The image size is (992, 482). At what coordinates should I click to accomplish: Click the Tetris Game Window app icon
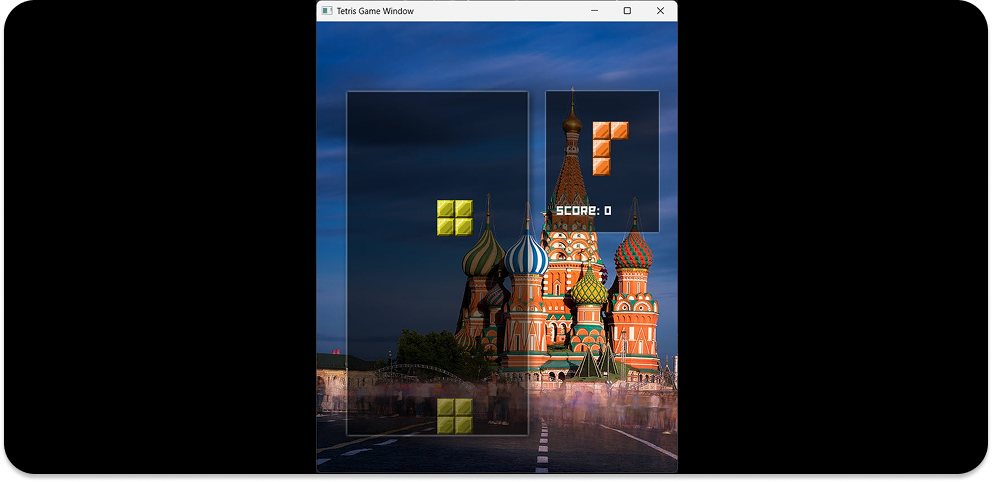point(327,11)
